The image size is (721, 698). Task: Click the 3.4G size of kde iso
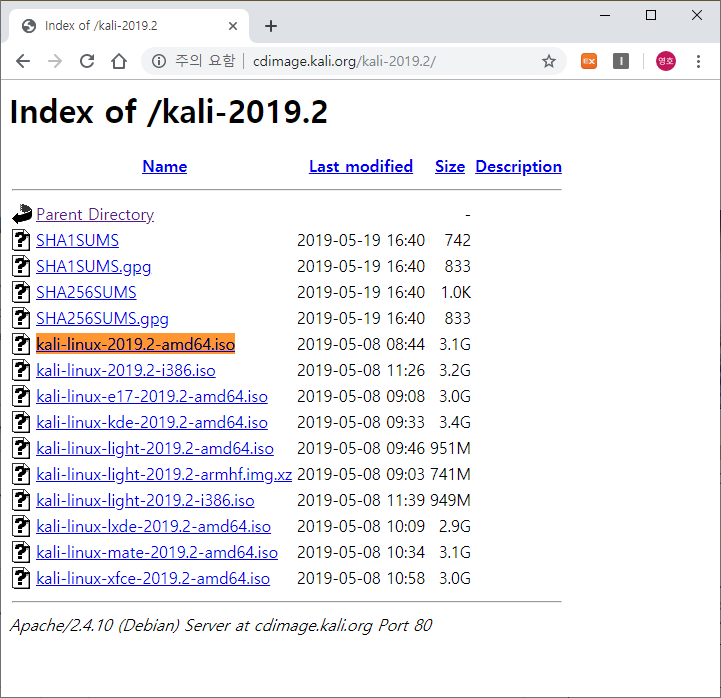(x=455, y=423)
